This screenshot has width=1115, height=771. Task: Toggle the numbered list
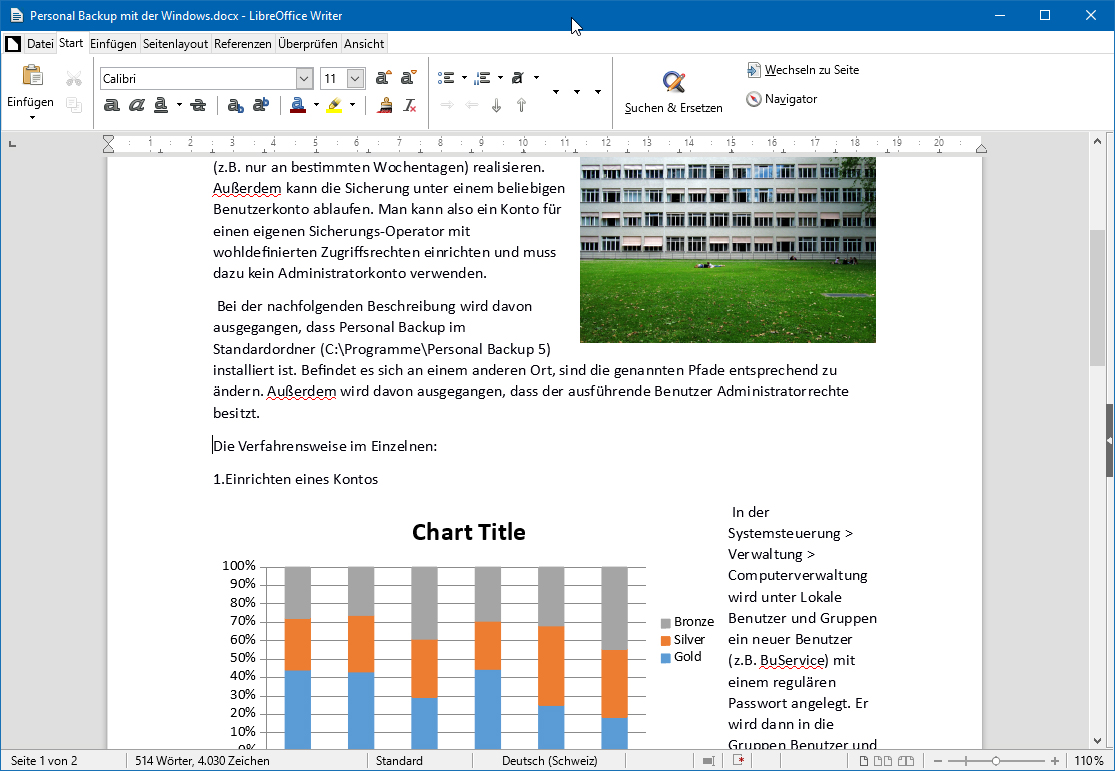pyautogui.click(x=483, y=78)
